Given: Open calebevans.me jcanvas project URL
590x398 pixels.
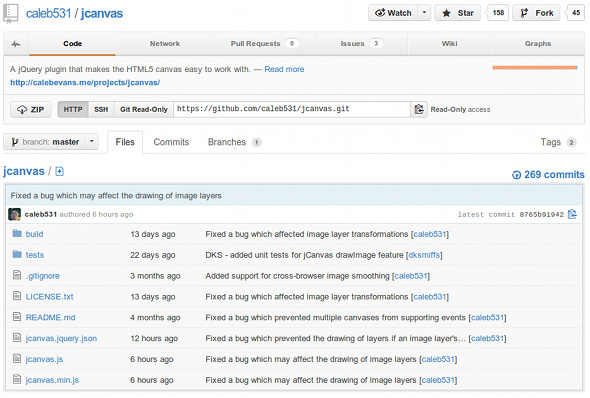Looking at the screenshot, I should click(x=85, y=82).
